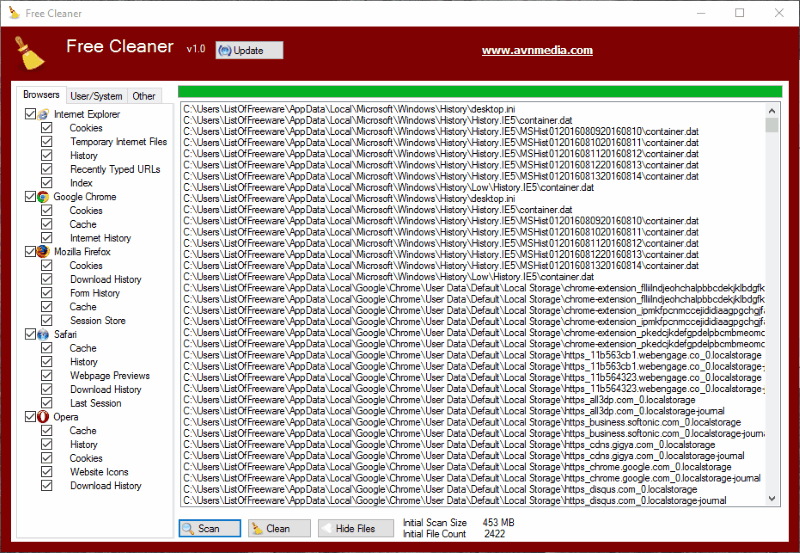
Task: Click the Hide Files button
Action: point(356,529)
